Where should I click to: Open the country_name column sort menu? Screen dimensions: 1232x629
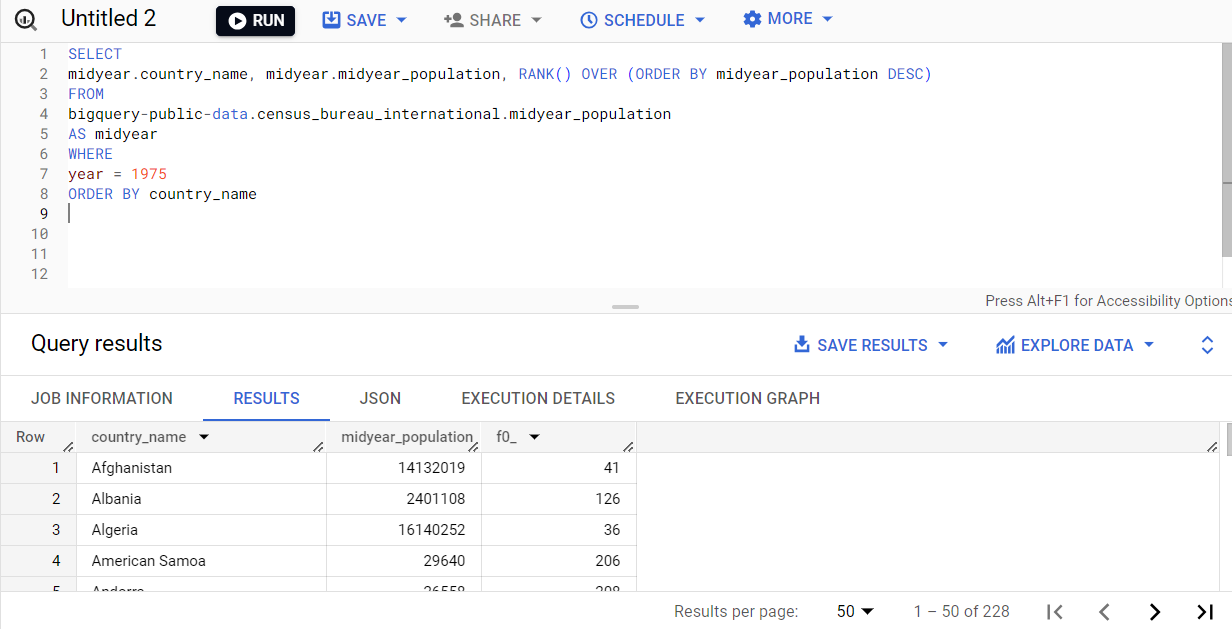pos(204,437)
